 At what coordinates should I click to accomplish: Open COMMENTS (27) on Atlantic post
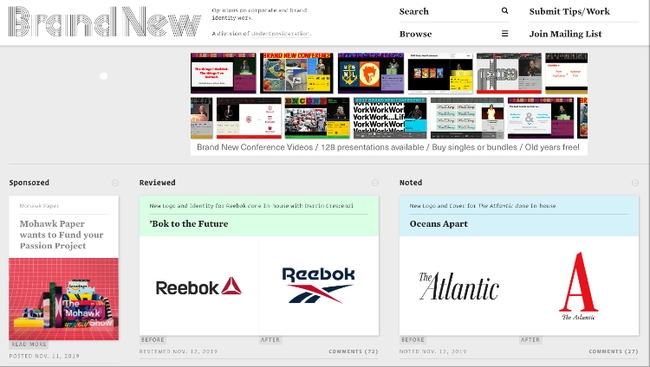(x=614, y=351)
